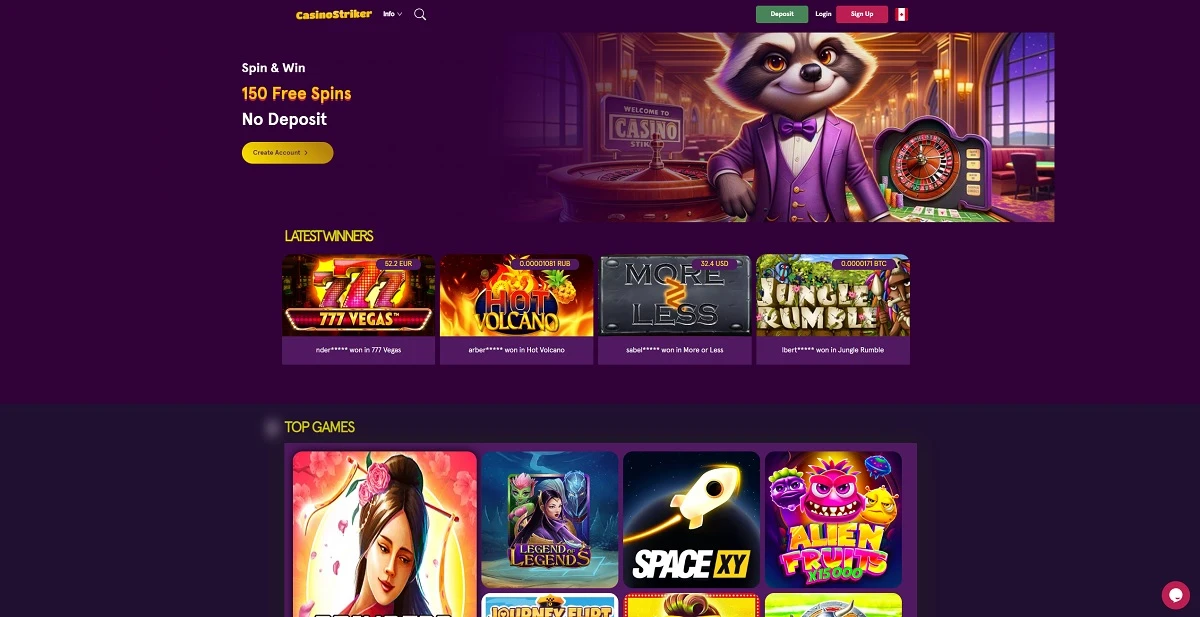
Task: Open the Hot Volcano game thumbnail
Action: coord(516,295)
